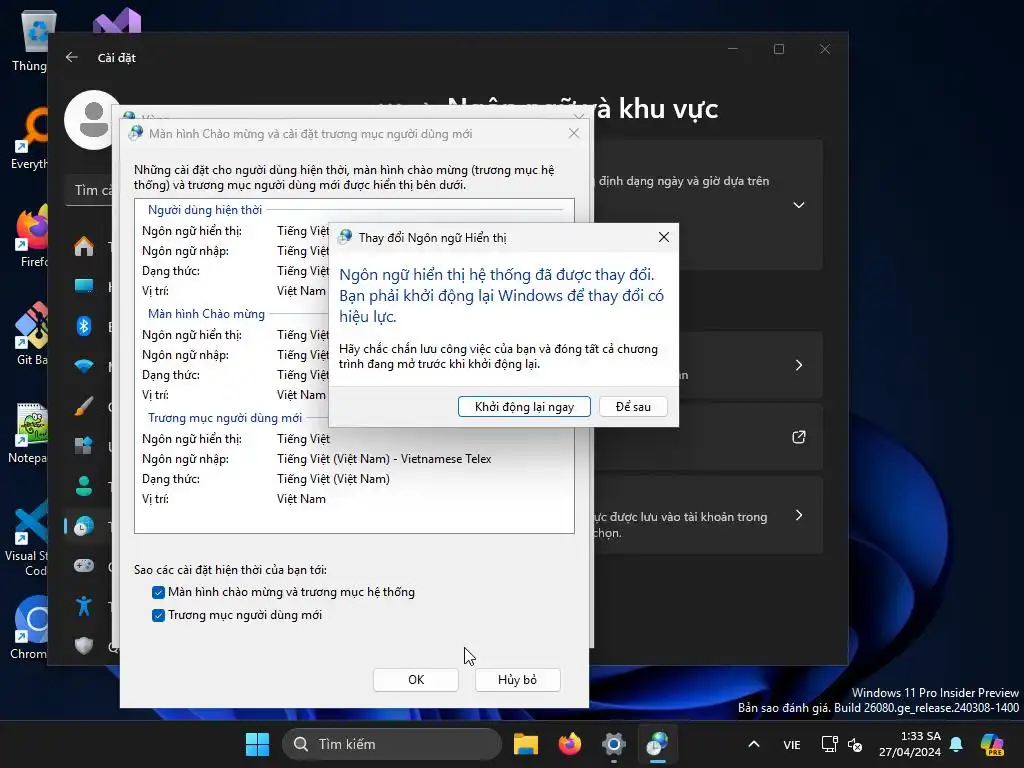Maximize the Settings window
This screenshot has height=768, width=1024.
click(x=778, y=49)
